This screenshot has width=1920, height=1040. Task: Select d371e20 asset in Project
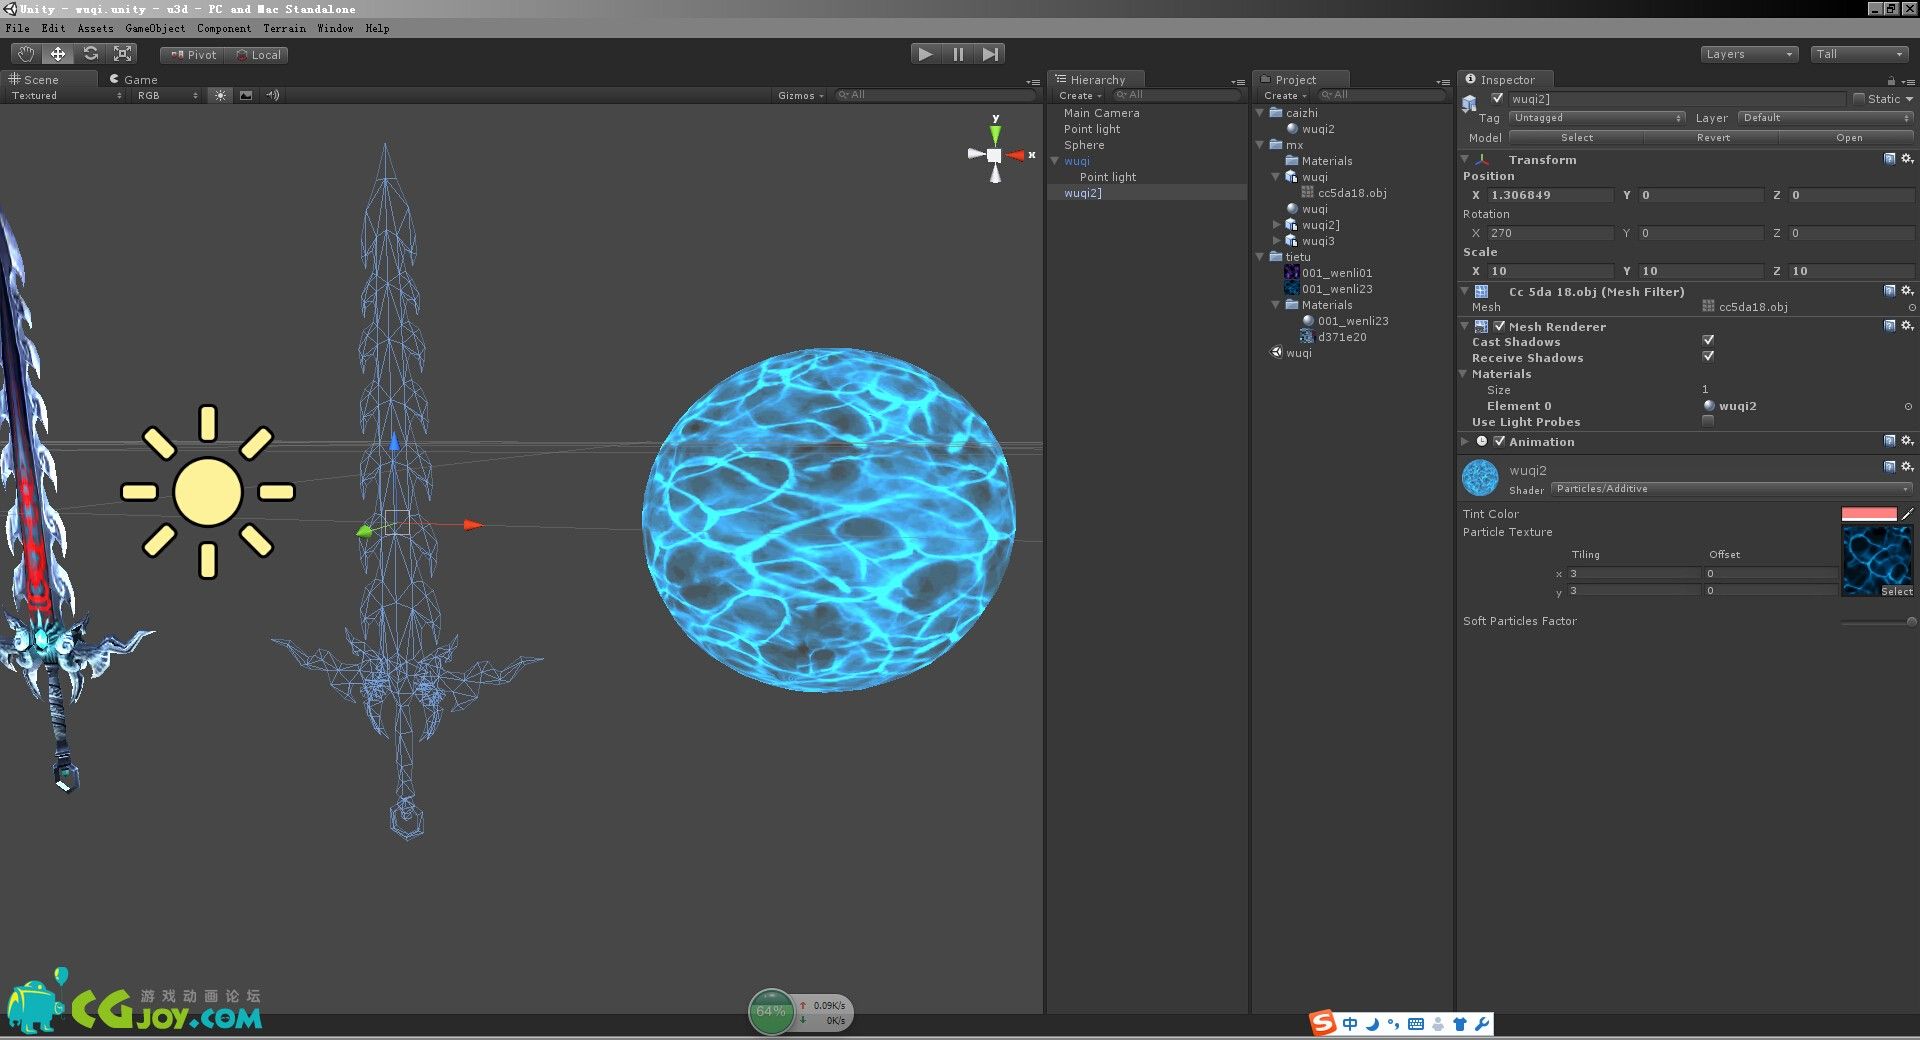pos(1341,337)
